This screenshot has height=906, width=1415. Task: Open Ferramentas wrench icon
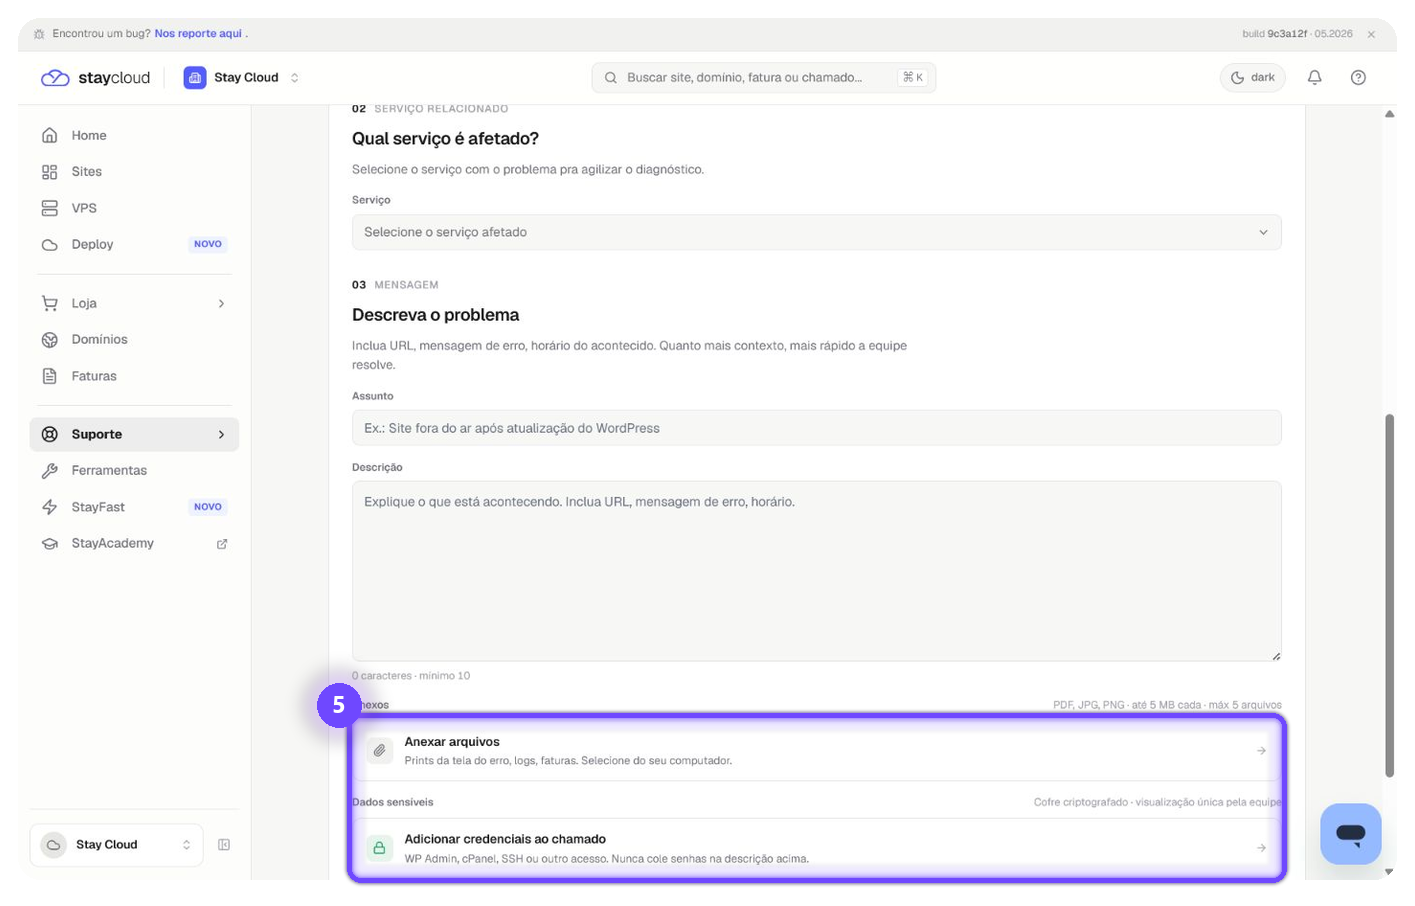(x=50, y=470)
